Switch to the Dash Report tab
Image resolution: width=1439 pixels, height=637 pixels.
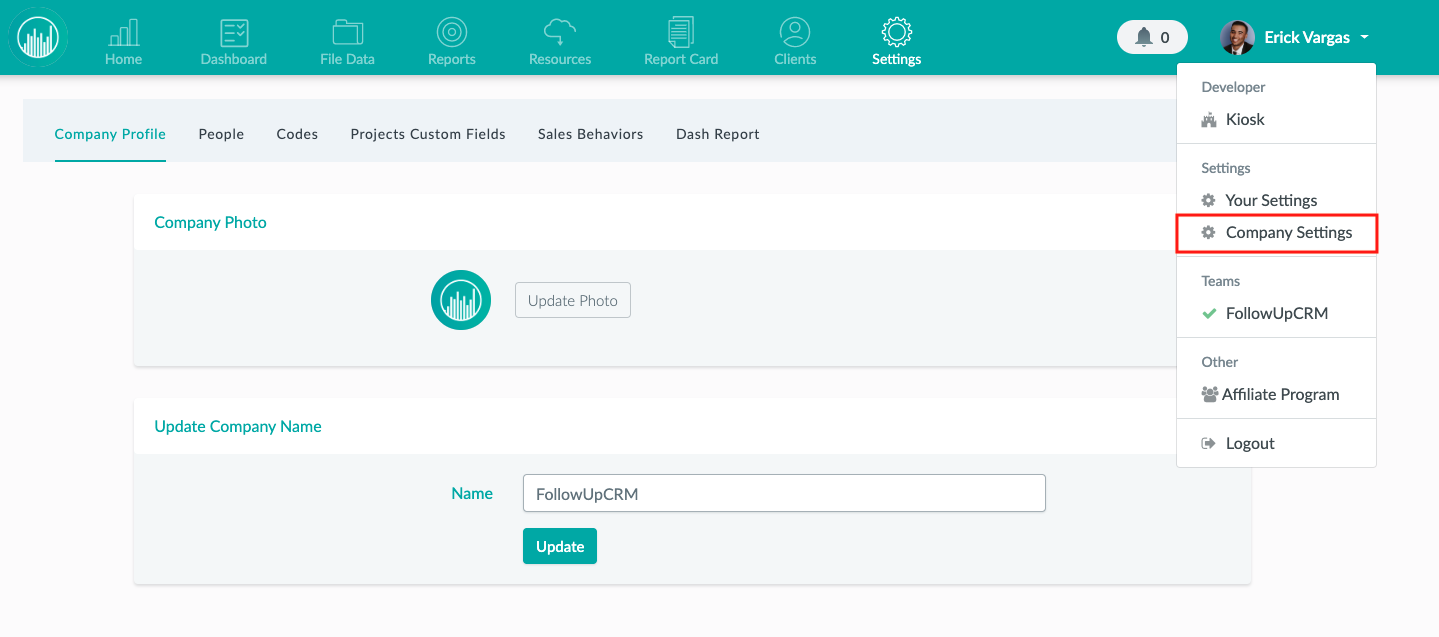(717, 134)
